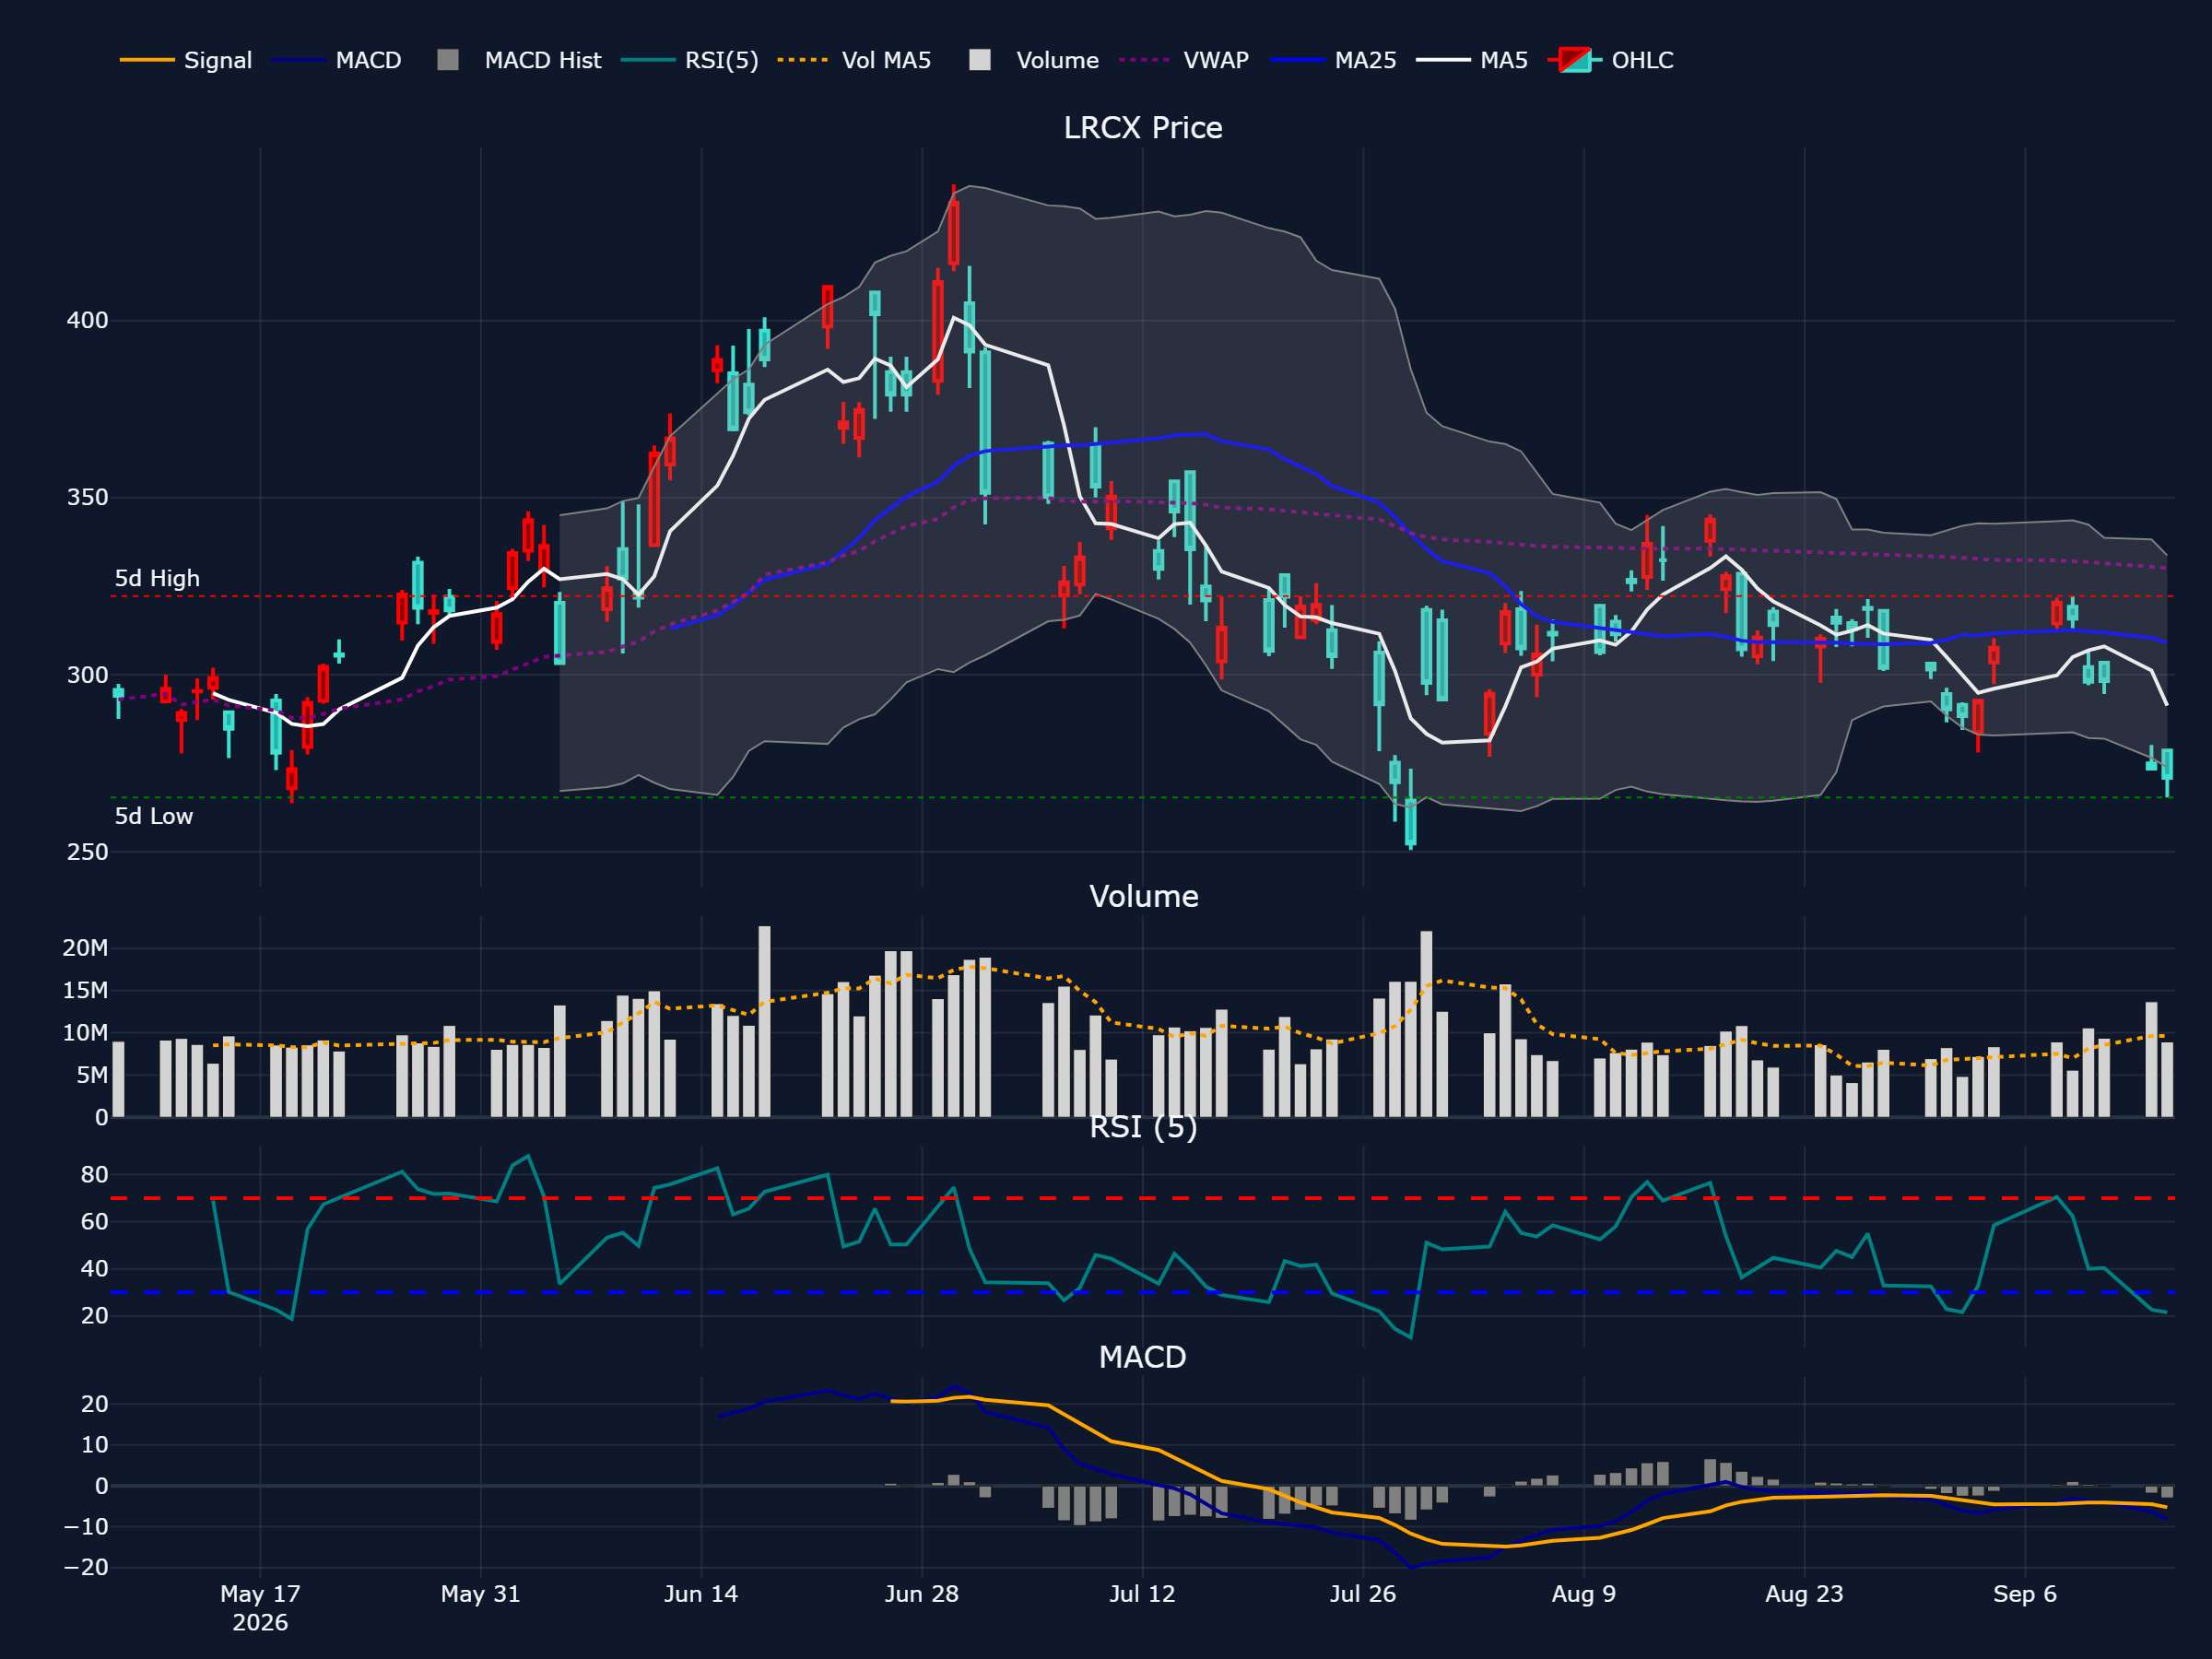Click the white Volume legend square

coord(980,60)
